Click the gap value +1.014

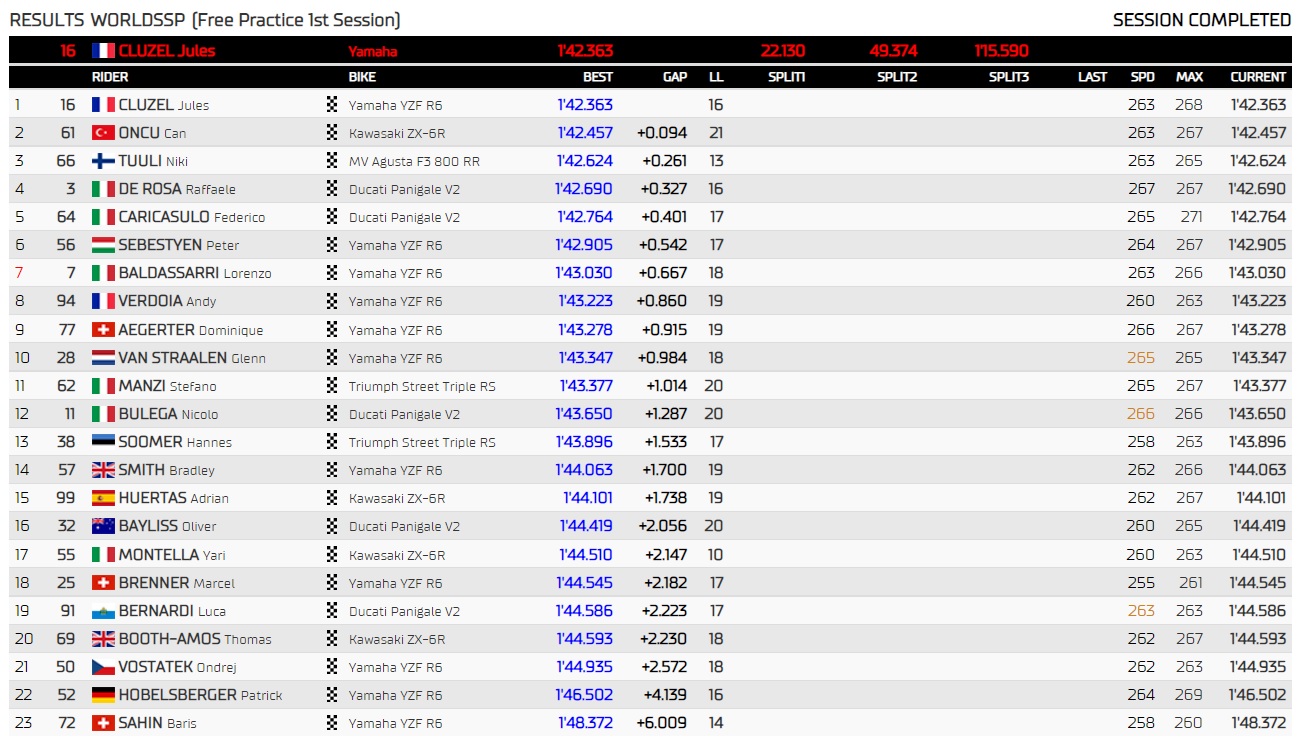(x=667, y=386)
